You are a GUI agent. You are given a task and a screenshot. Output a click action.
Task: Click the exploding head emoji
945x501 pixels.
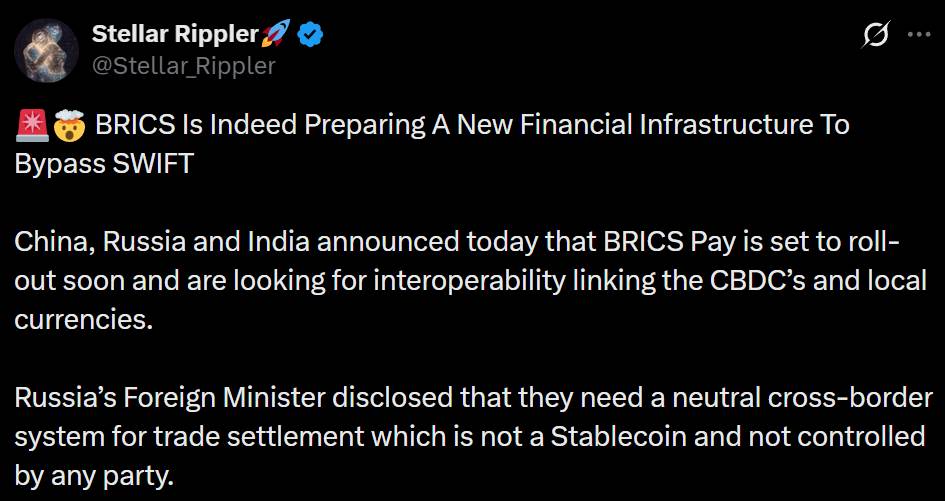click(70, 125)
